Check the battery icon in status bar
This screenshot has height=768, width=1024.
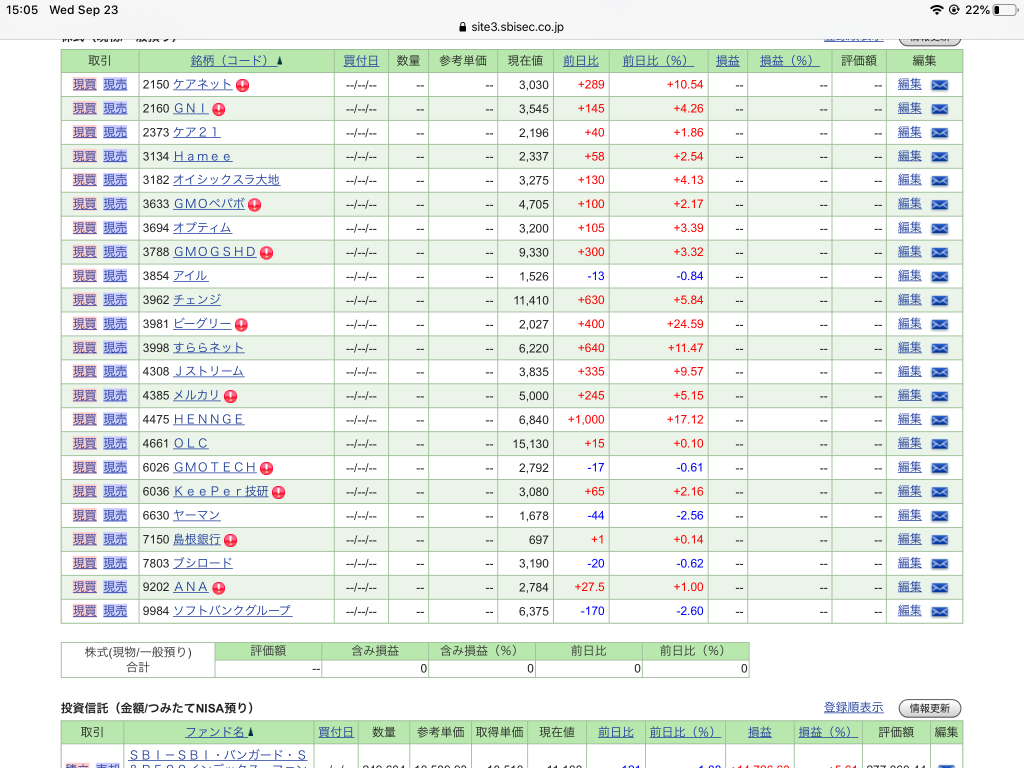point(1005,10)
